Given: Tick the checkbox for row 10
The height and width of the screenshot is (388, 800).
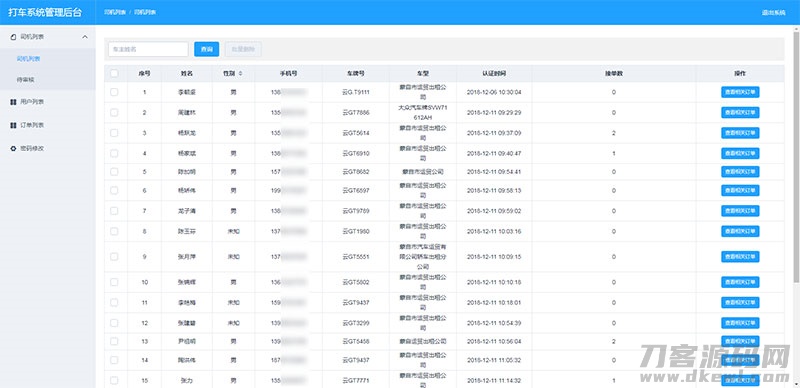Looking at the screenshot, I should (x=114, y=282).
